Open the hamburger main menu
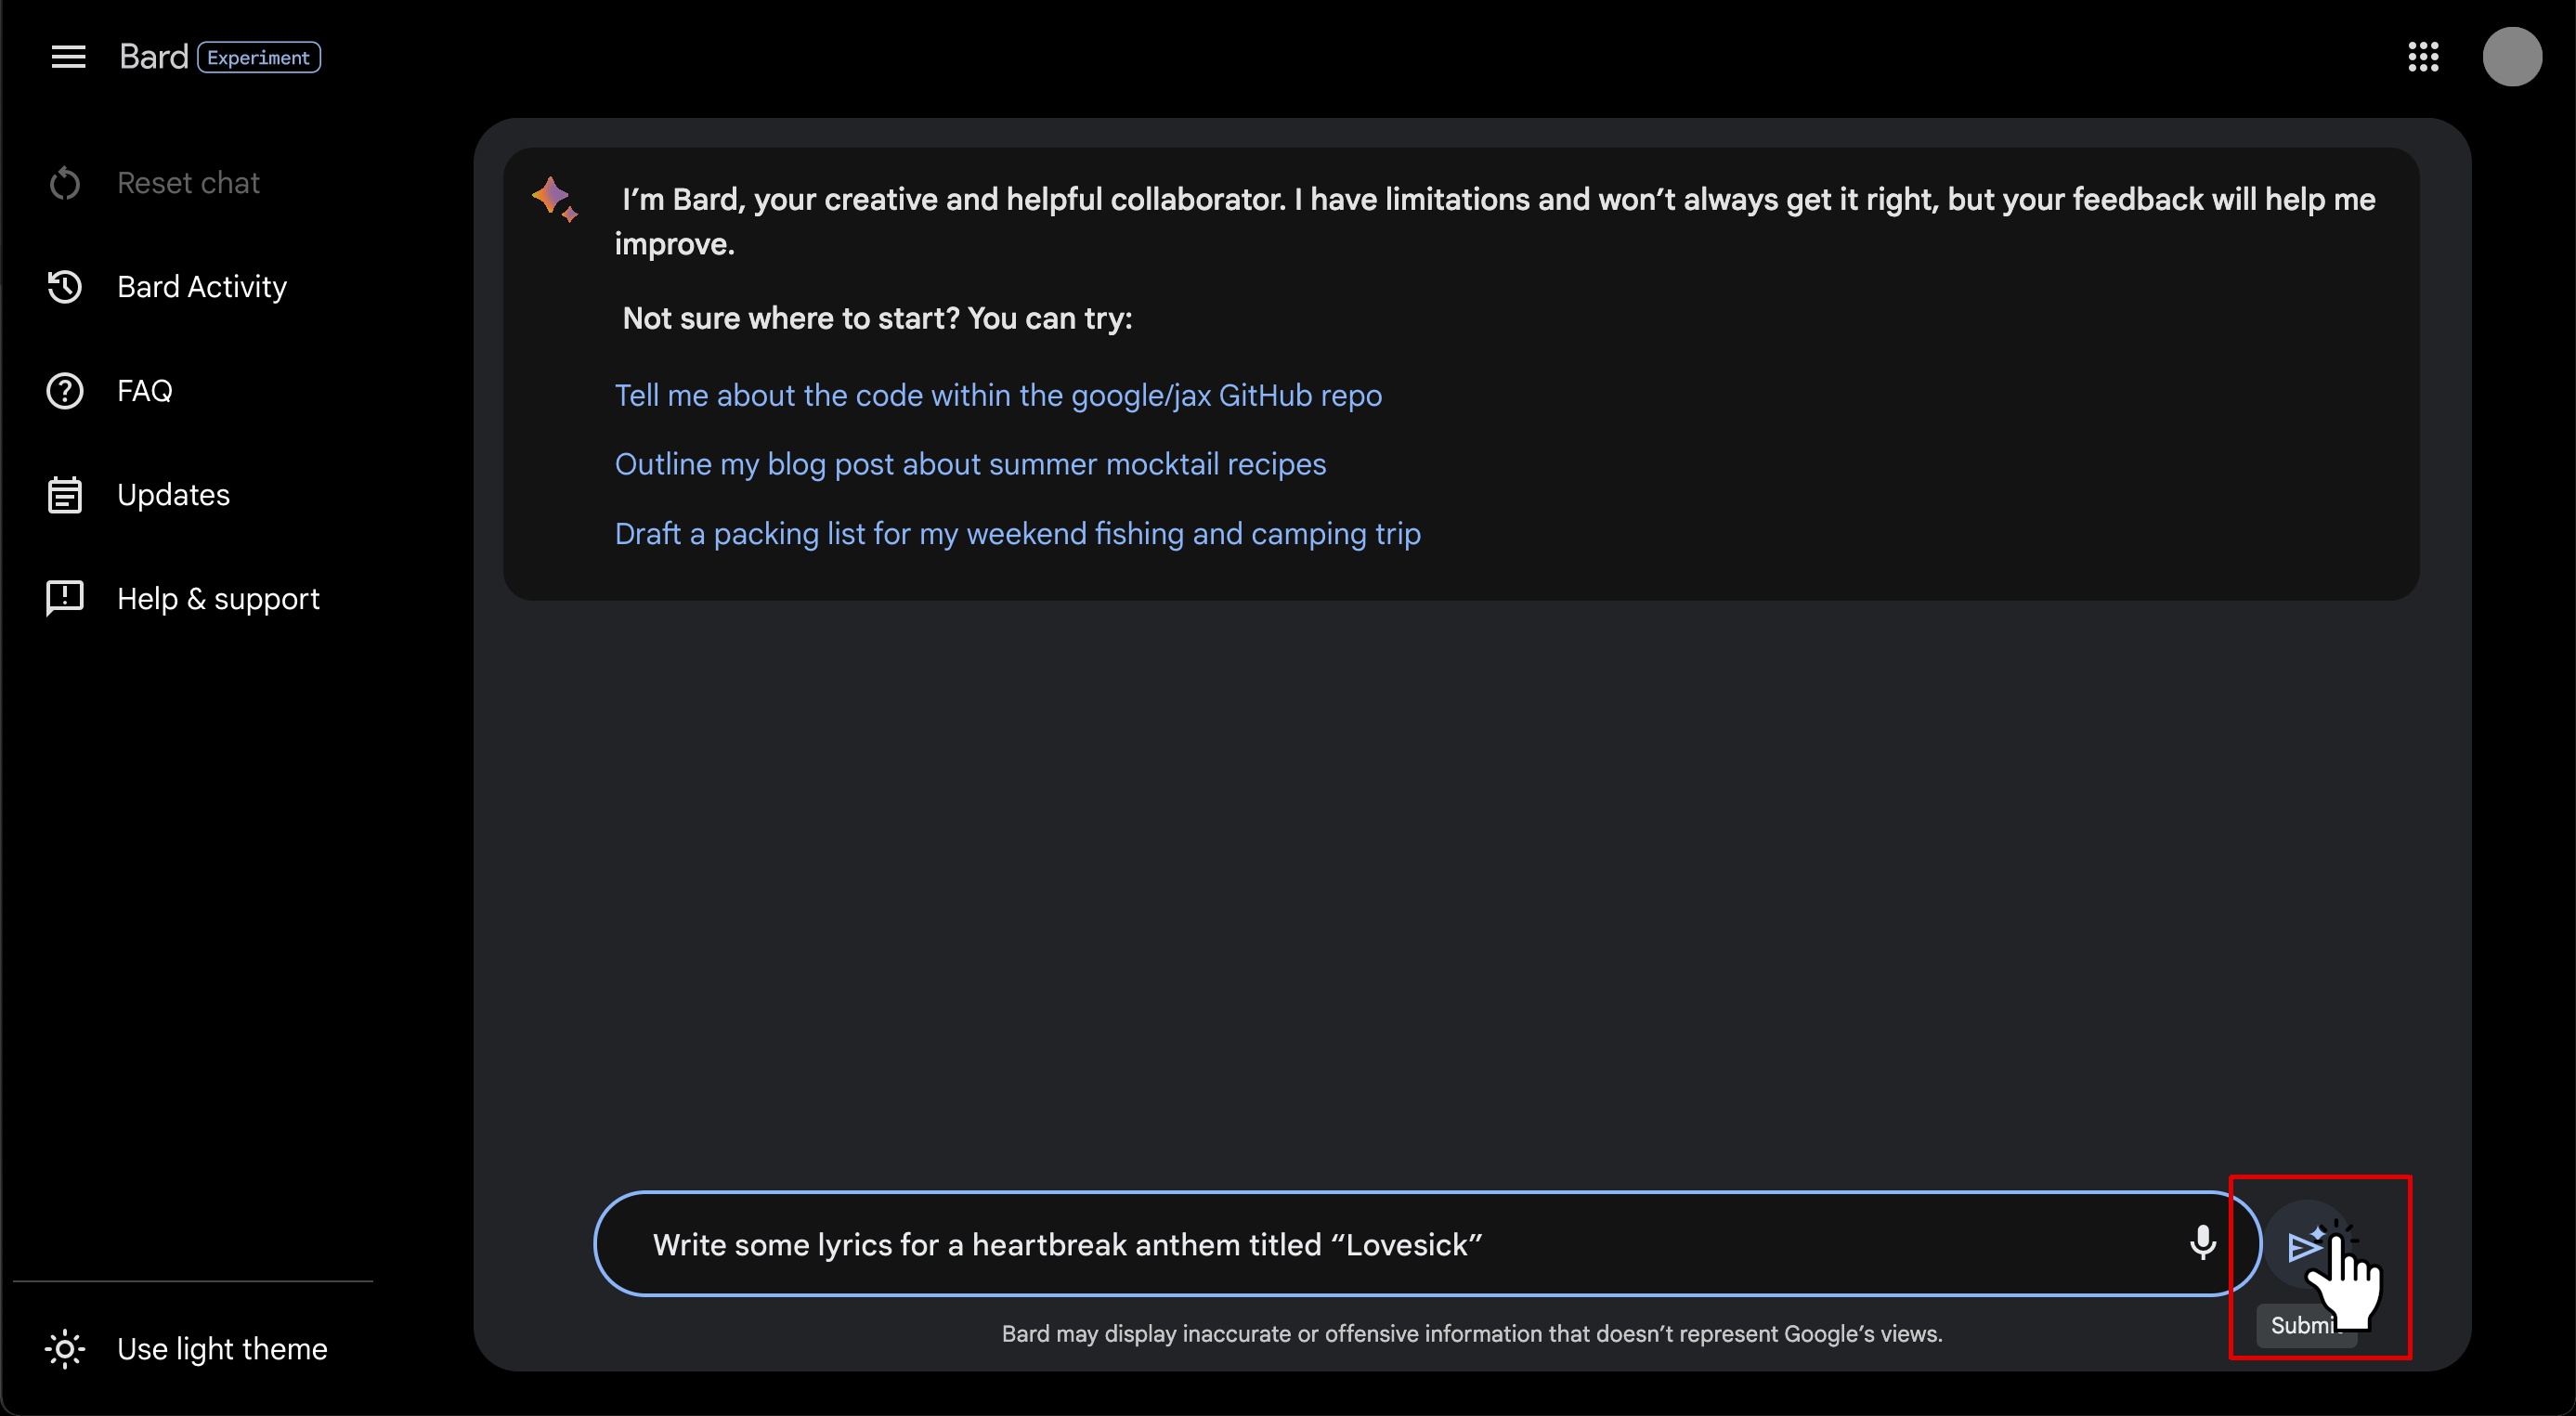The image size is (2576, 1416). pos(68,57)
